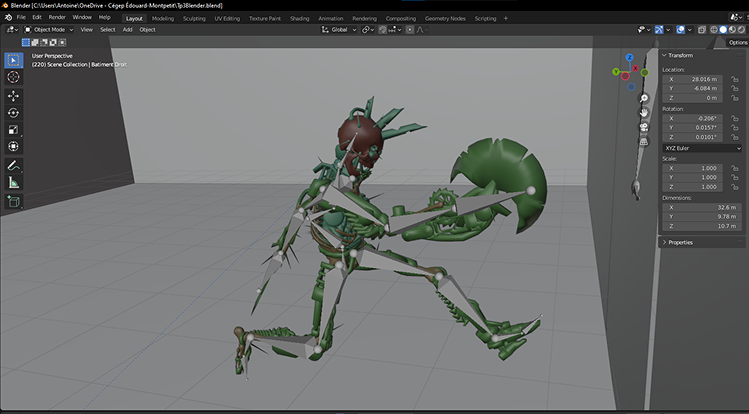Choose the Scale tool
This screenshot has width=749, height=414.
pos(13,130)
